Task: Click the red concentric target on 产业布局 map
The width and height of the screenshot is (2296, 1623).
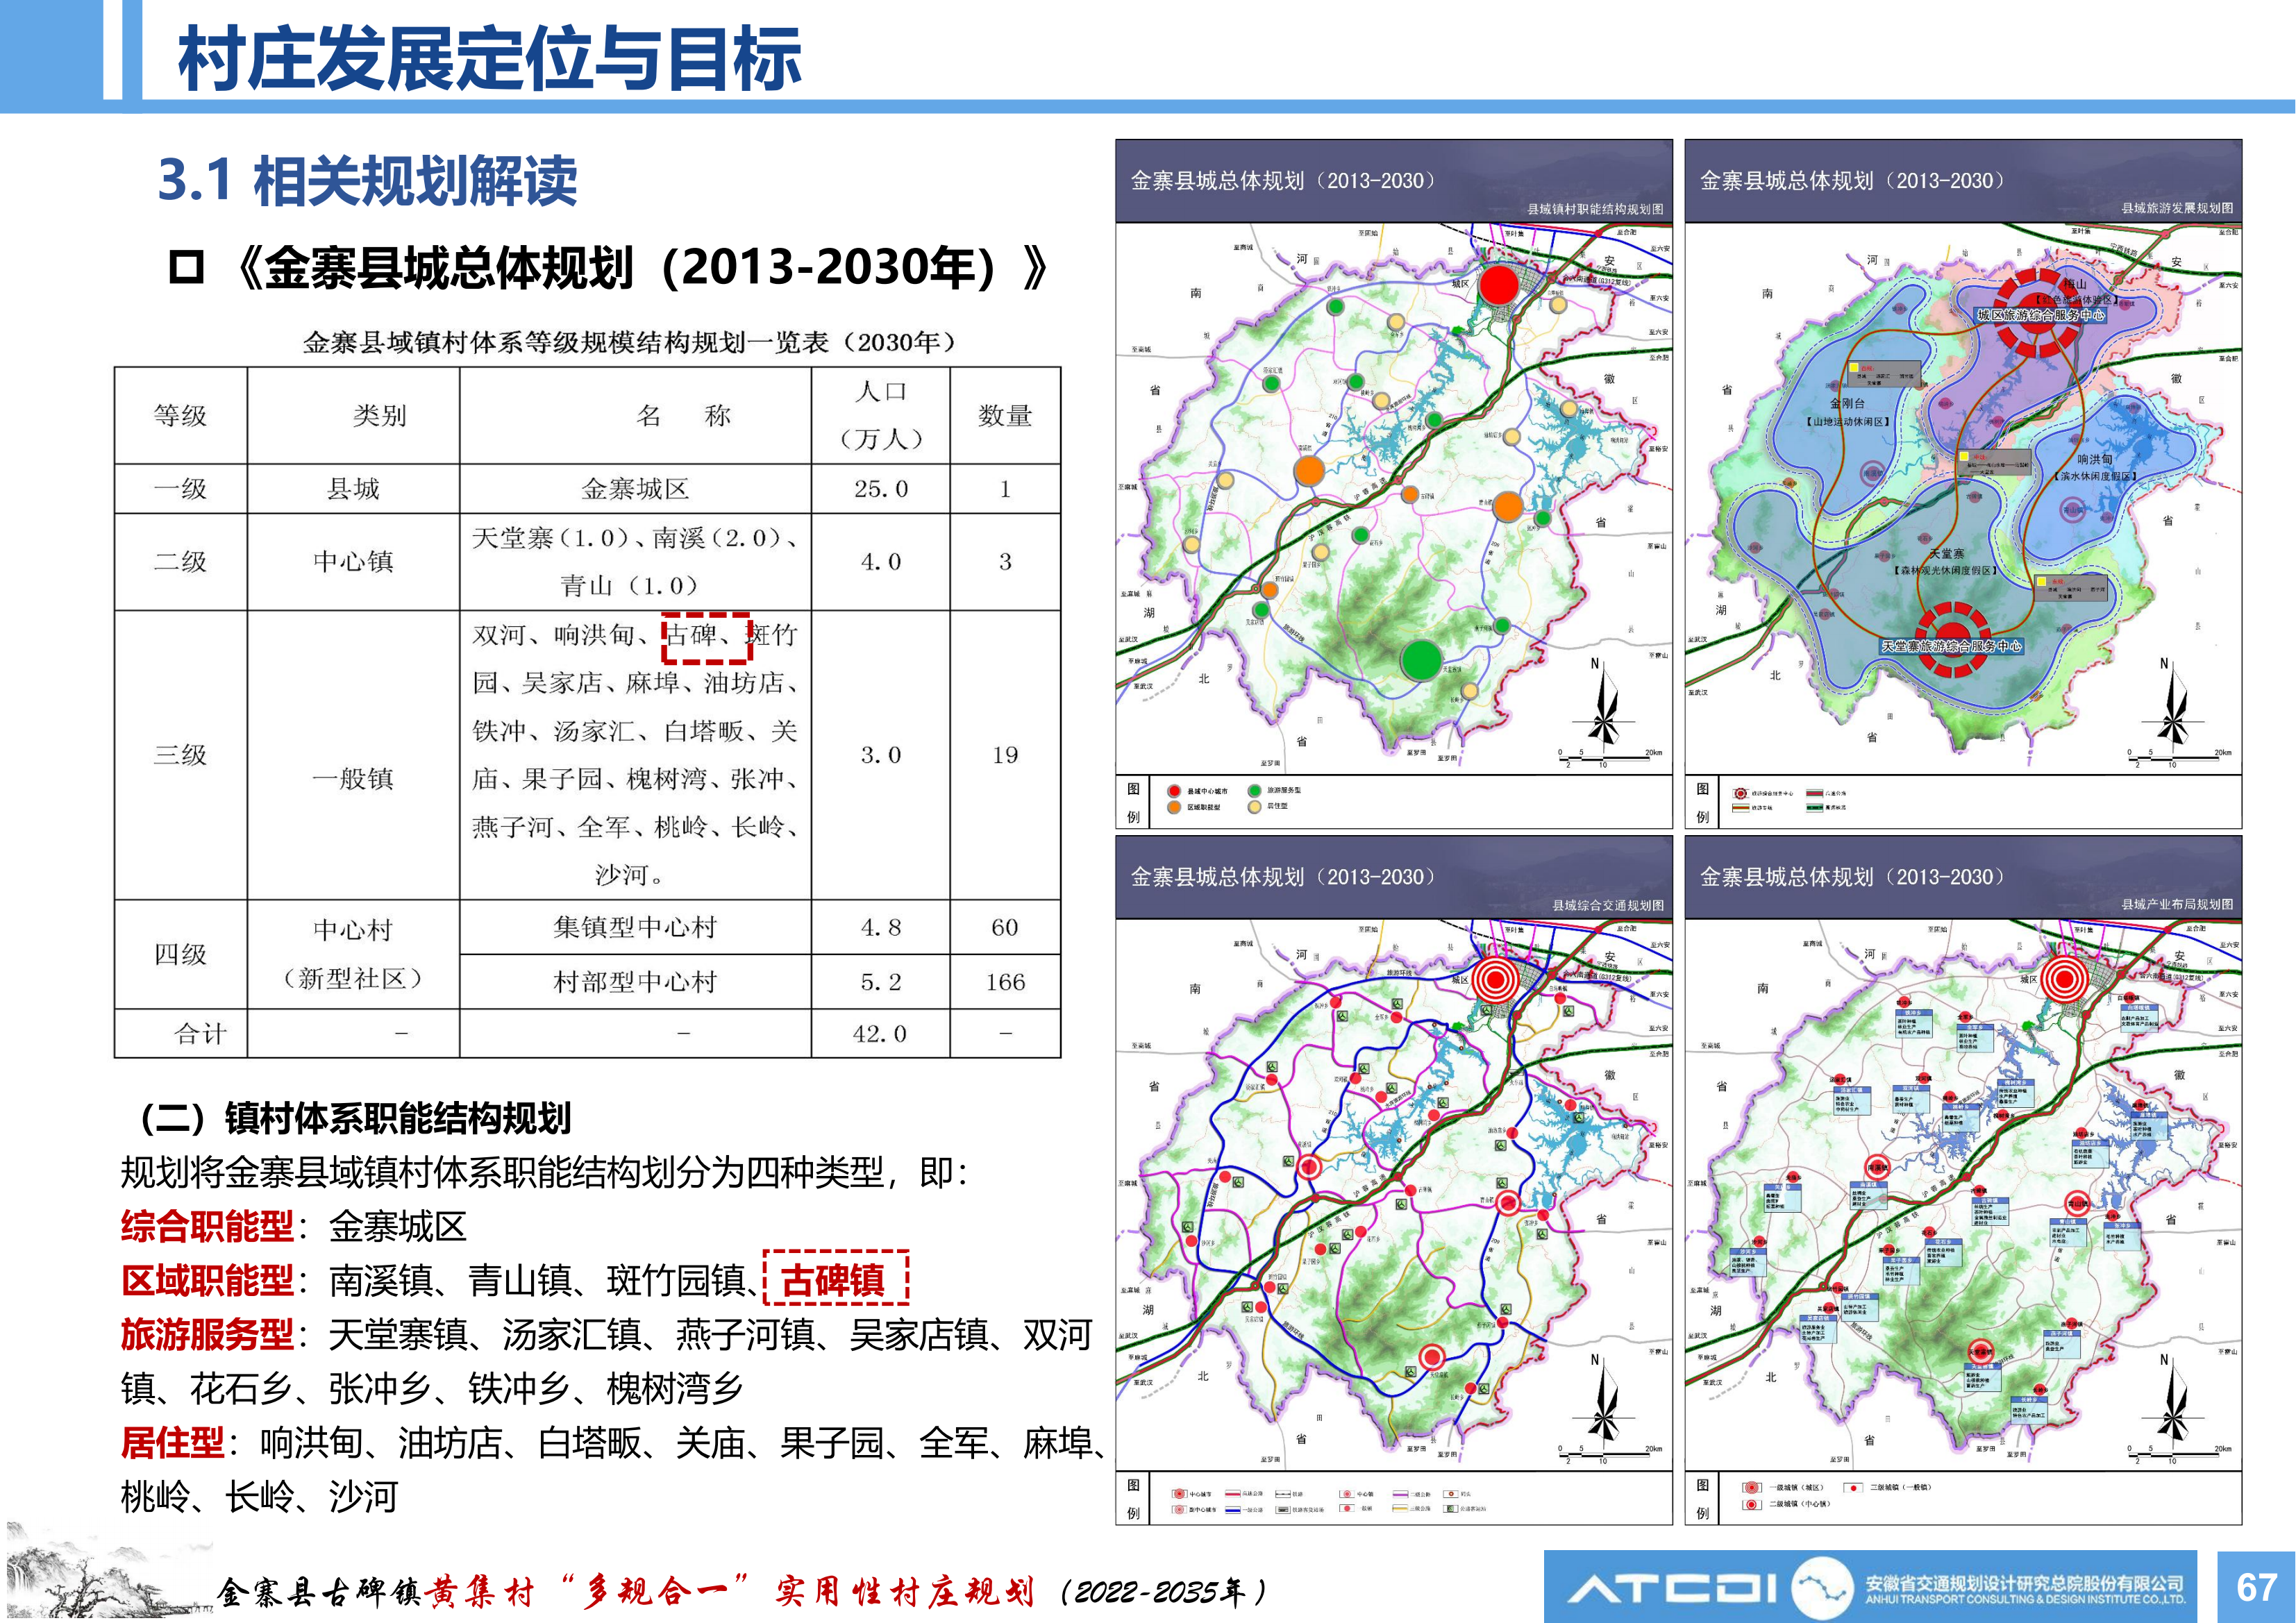Action: [x=2064, y=979]
